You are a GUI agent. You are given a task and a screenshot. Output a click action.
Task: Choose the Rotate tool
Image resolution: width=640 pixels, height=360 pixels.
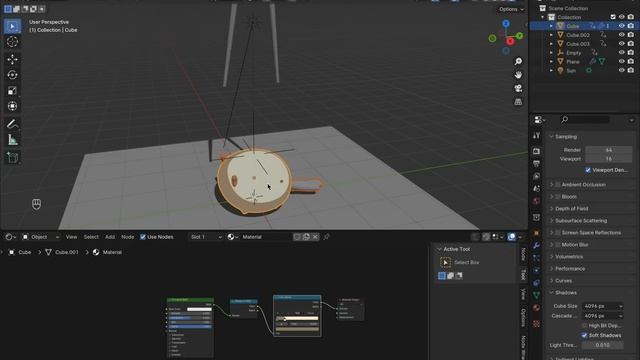[x=12, y=75]
